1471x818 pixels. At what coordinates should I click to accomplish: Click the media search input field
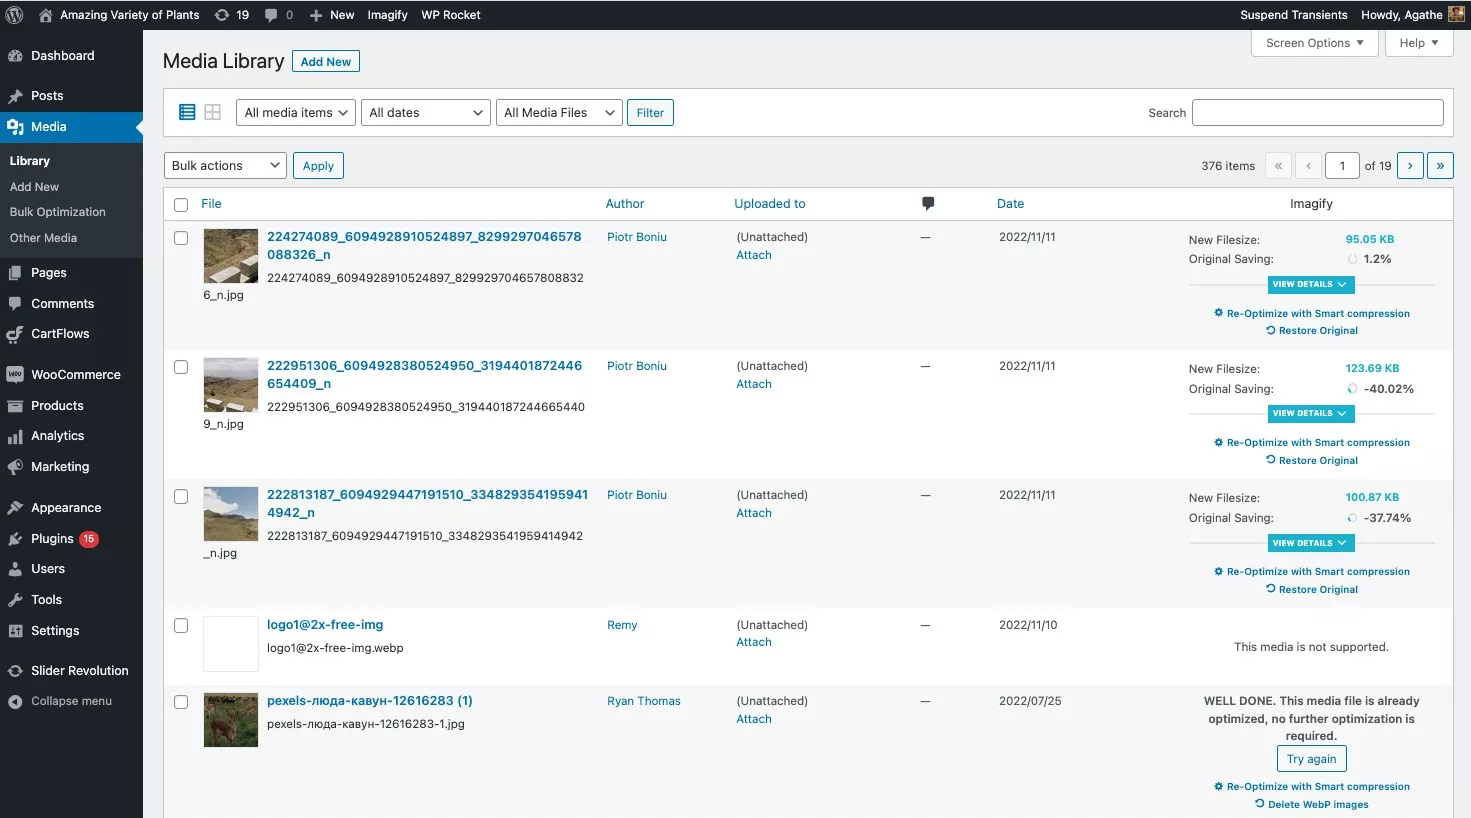1317,112
